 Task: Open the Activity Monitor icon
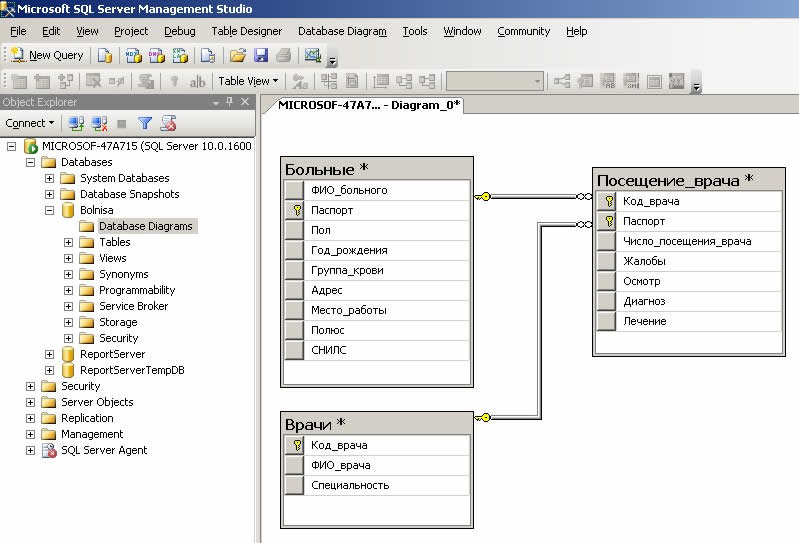[x=312, y=55]
